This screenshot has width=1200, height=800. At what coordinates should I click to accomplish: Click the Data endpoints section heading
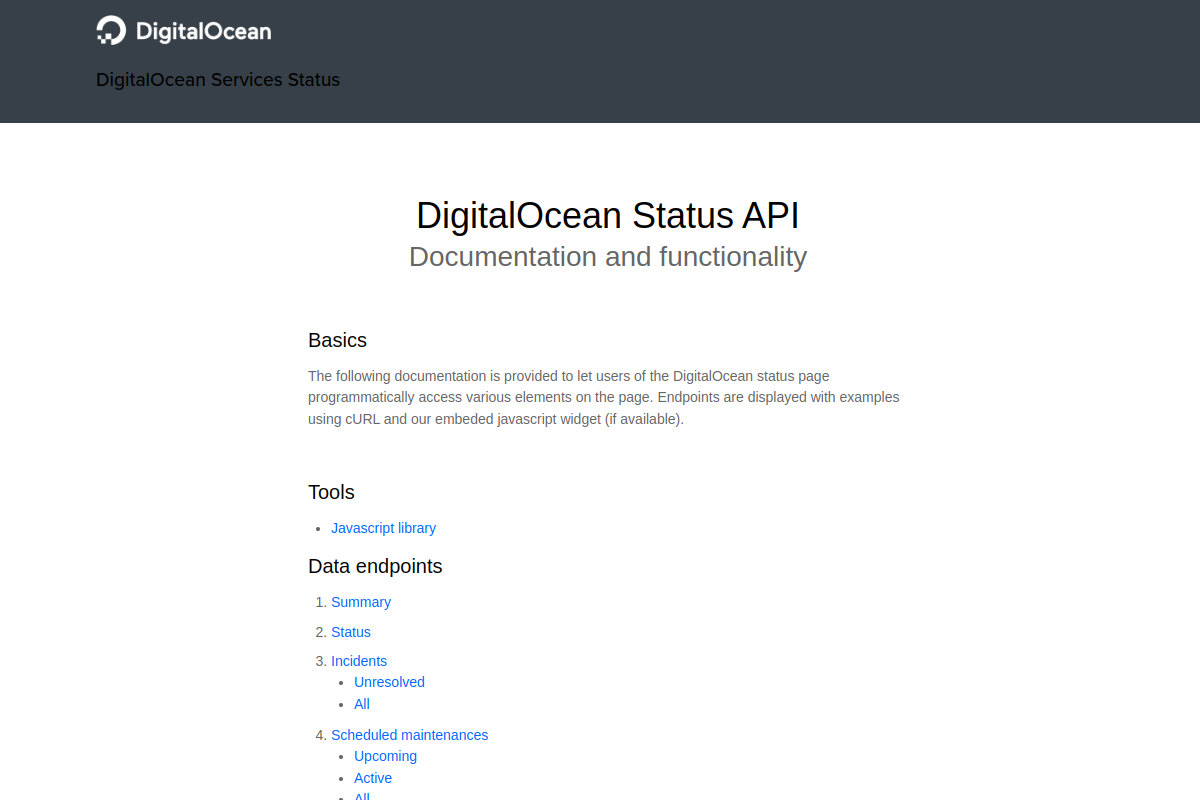375,566
